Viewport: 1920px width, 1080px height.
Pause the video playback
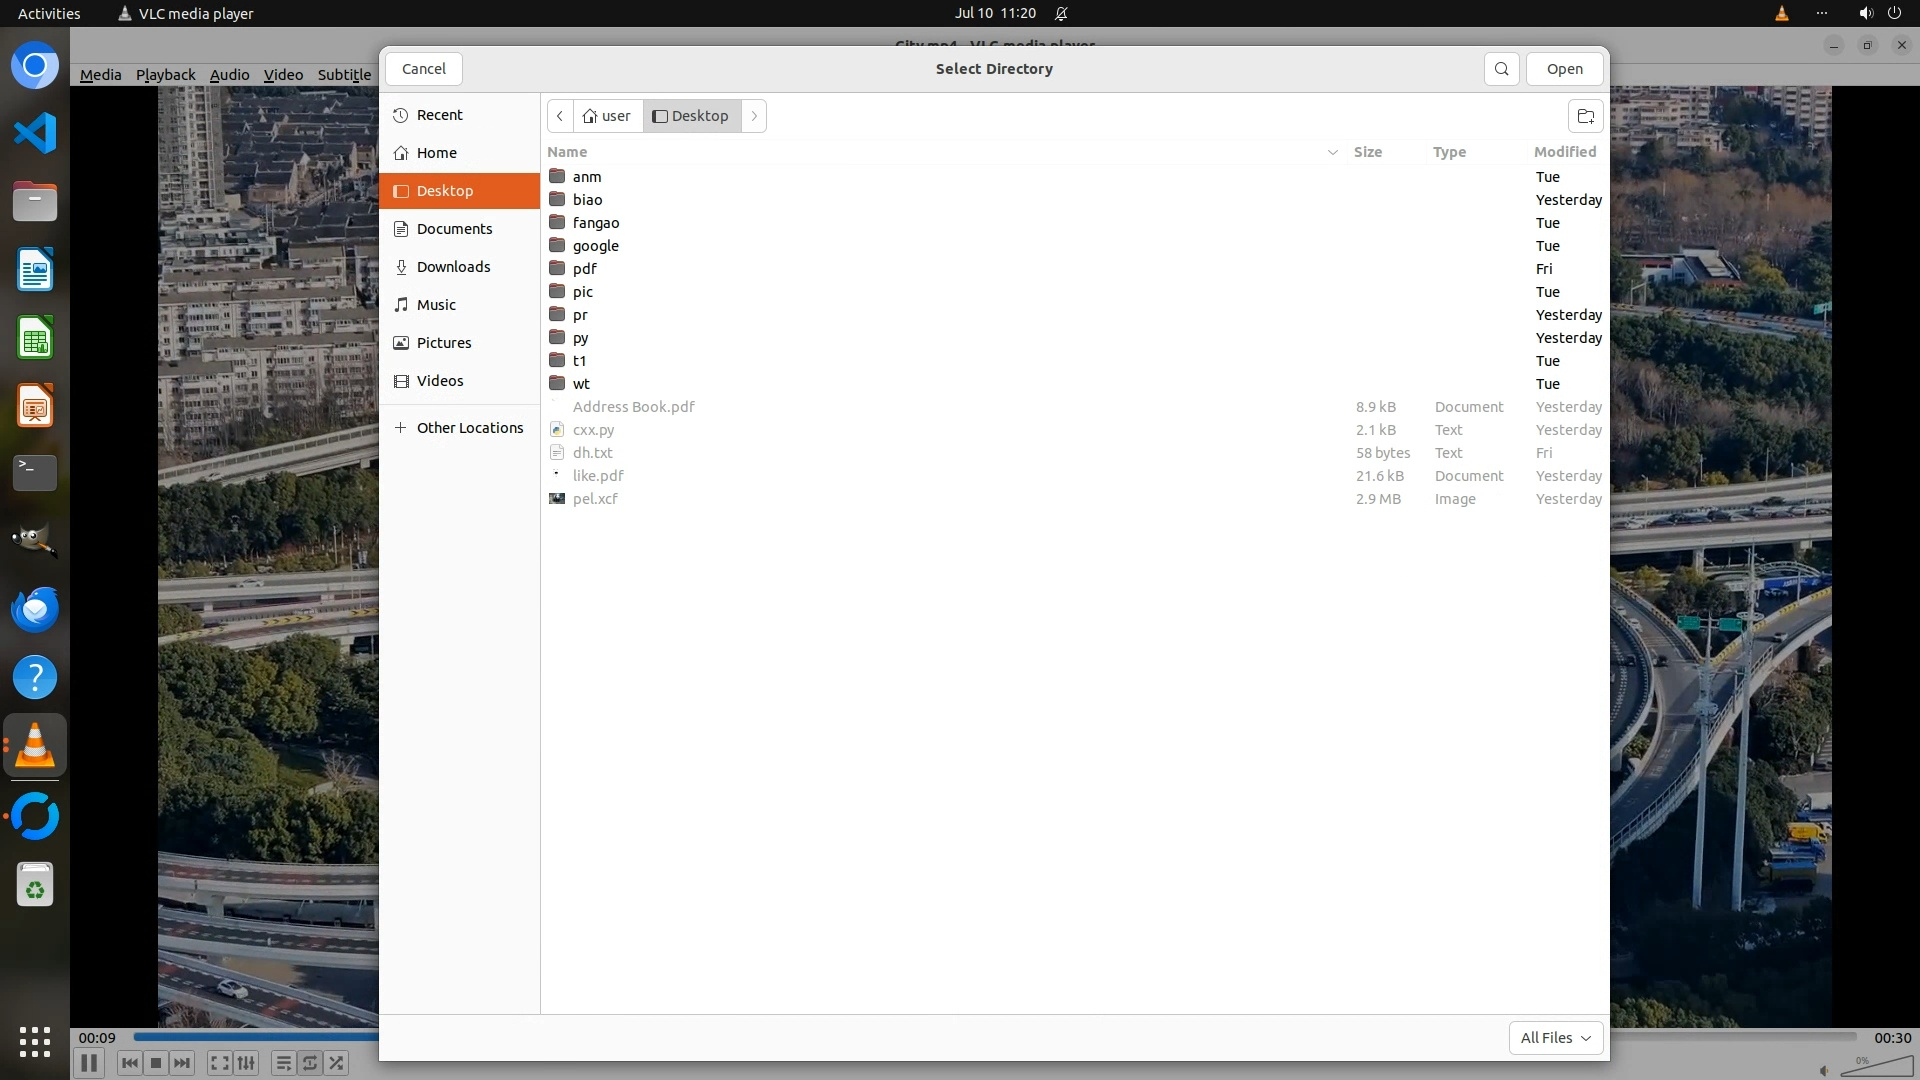coord(88,1063)
